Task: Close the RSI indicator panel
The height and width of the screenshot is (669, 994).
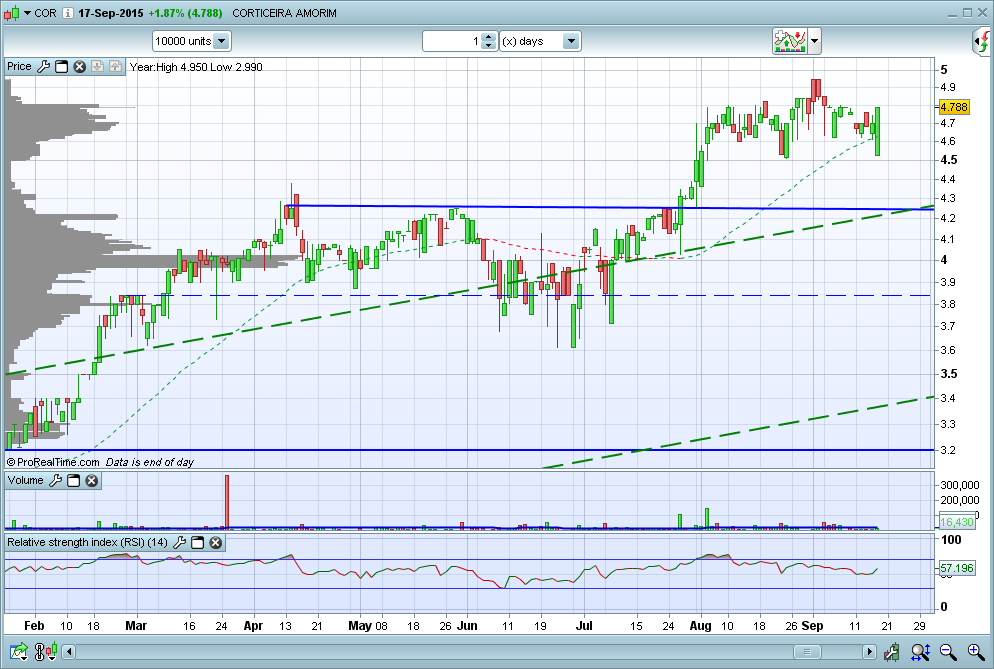Action: [x=216, y=543]
